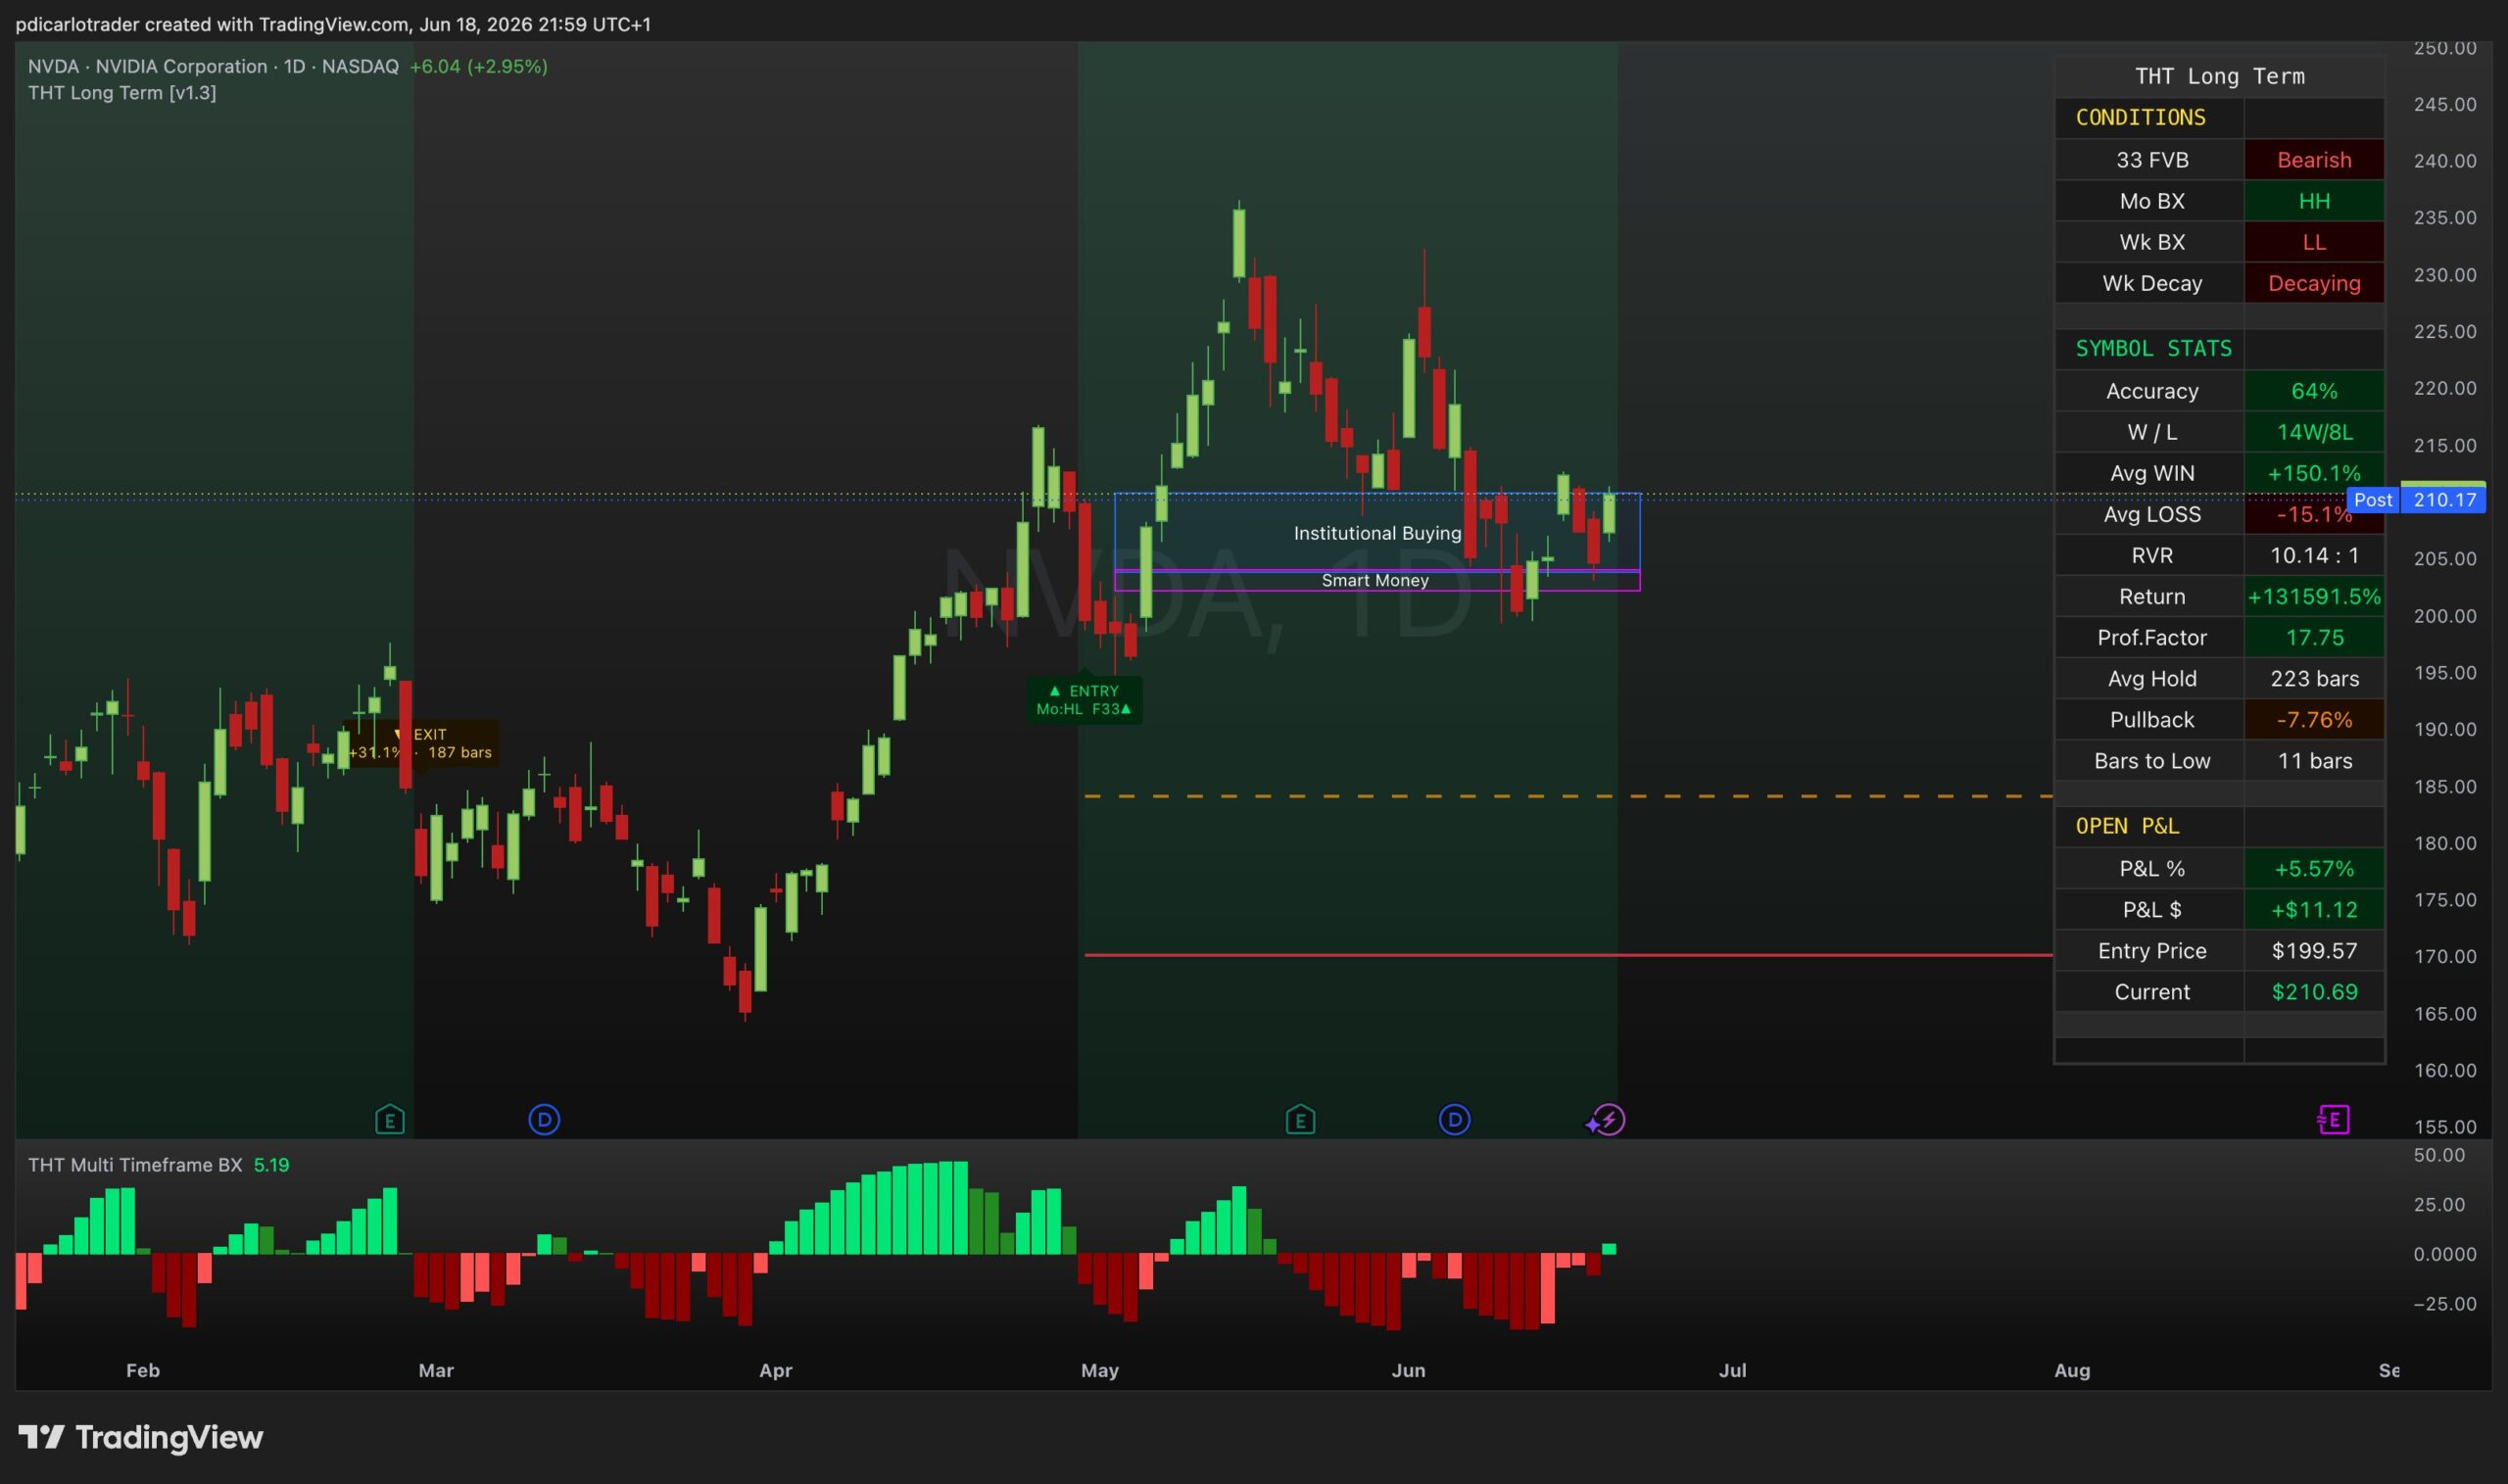Click the NVDA NVIDIA Corporation symbol title
Screen dimensions: 2508x1484
[x=213, y=66]
